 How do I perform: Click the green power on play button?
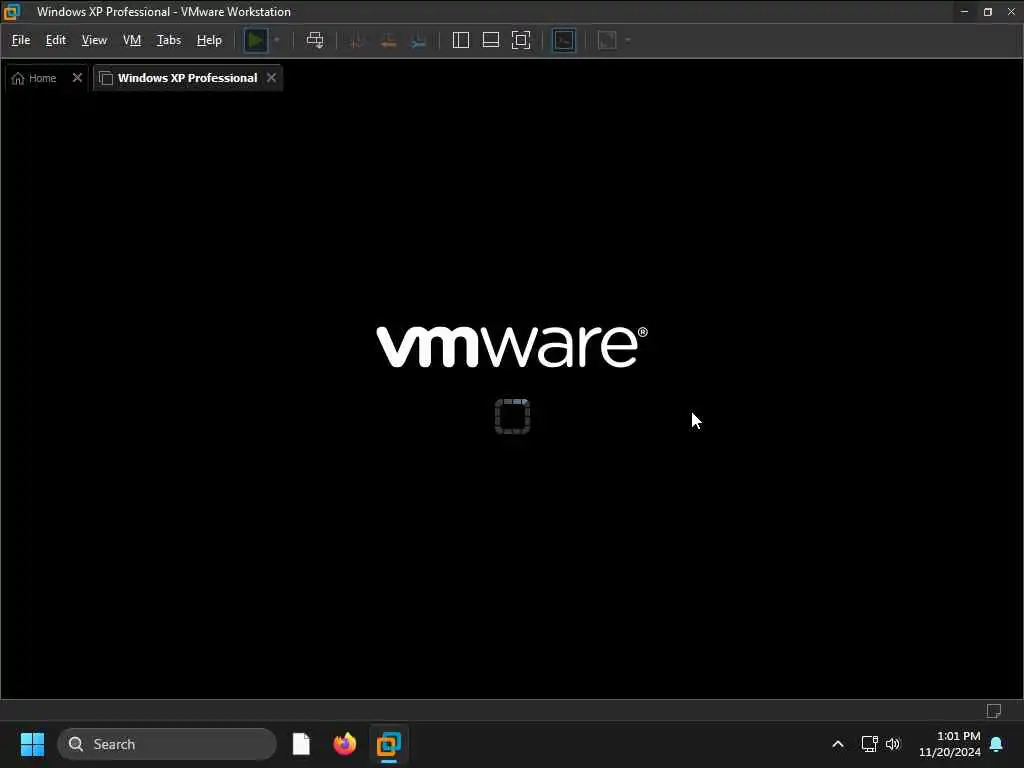point(255,40)
